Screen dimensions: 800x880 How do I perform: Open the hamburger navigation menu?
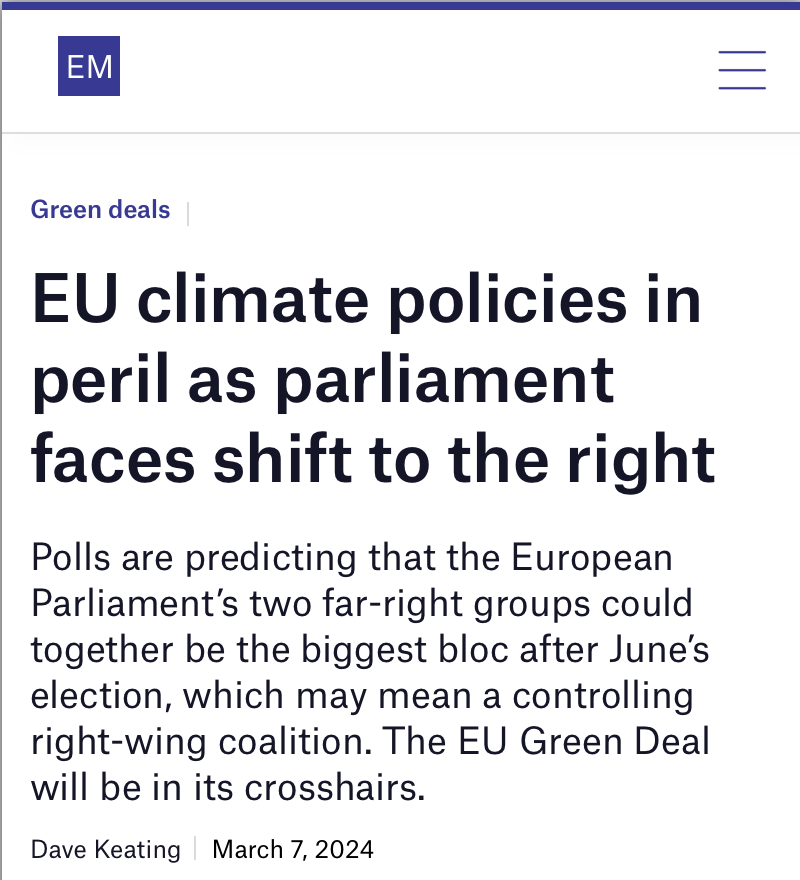pyautogui.click(x=742, y=70)
